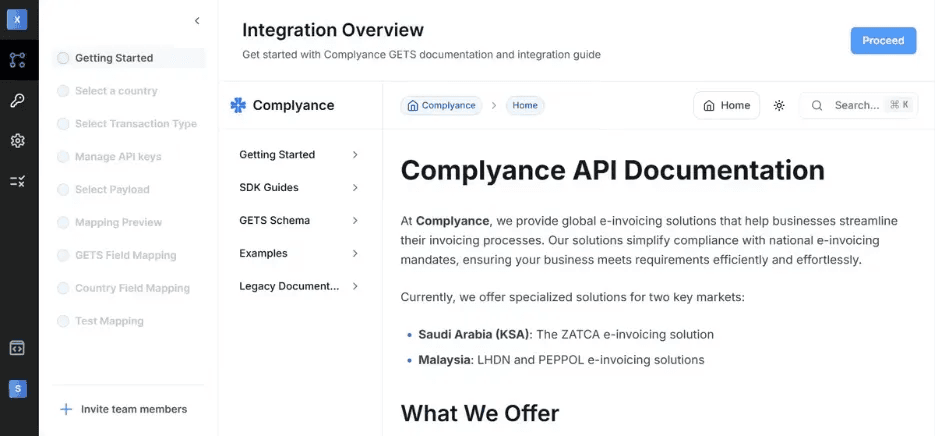Click the Complyance snowflake logo
The height and width of the screenshot is (436, 936).
238,105
